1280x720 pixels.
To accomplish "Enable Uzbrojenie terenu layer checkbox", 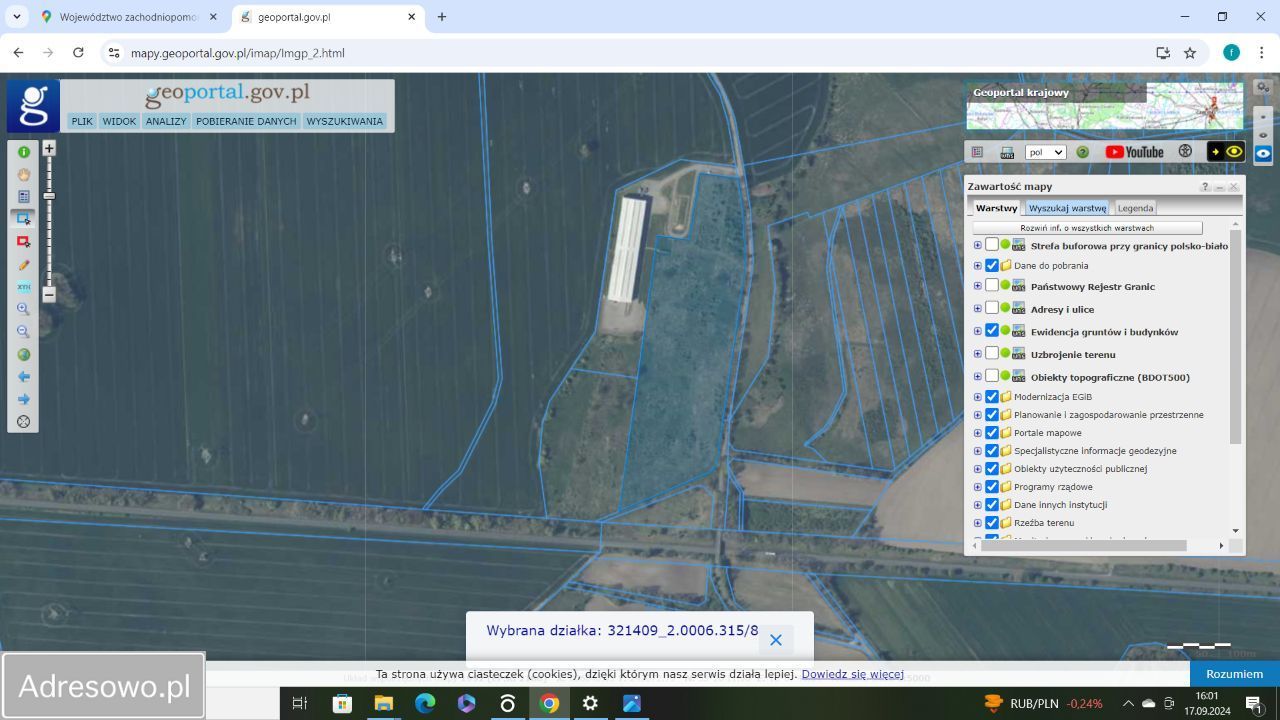I will pyautogui.click(x=992, y=354).
